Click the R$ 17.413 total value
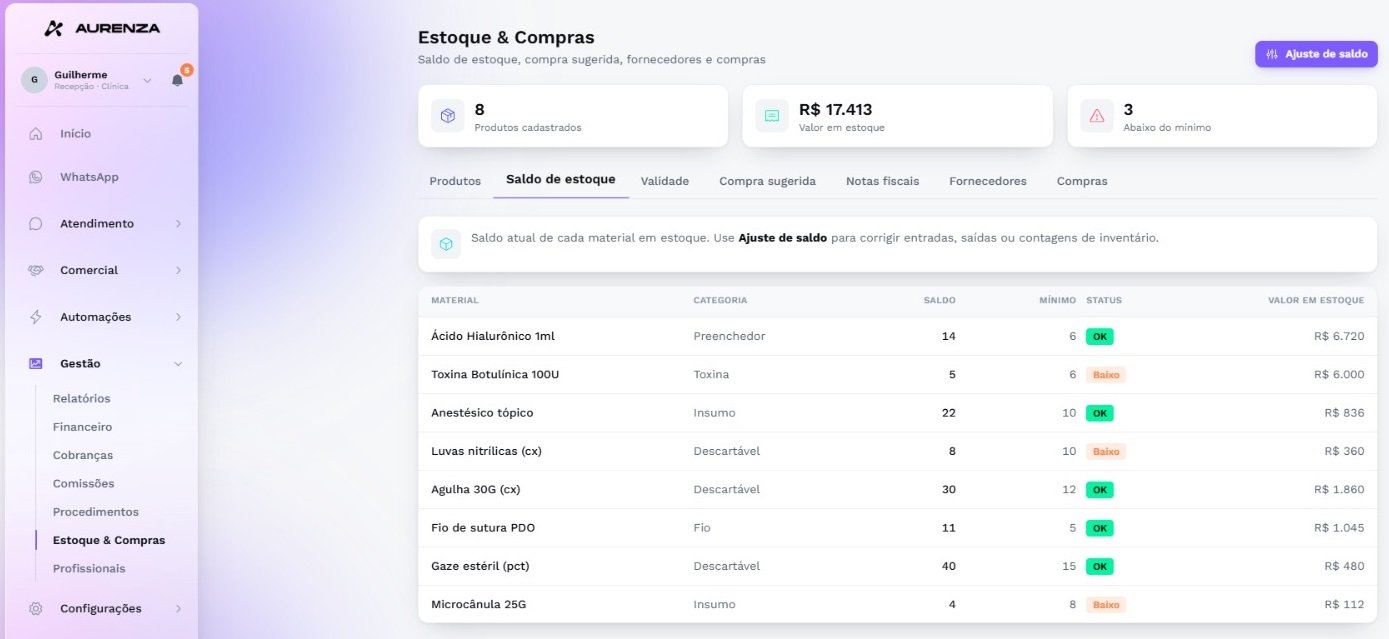Screen dimensions: 1389x639 (x=836, y=109)
